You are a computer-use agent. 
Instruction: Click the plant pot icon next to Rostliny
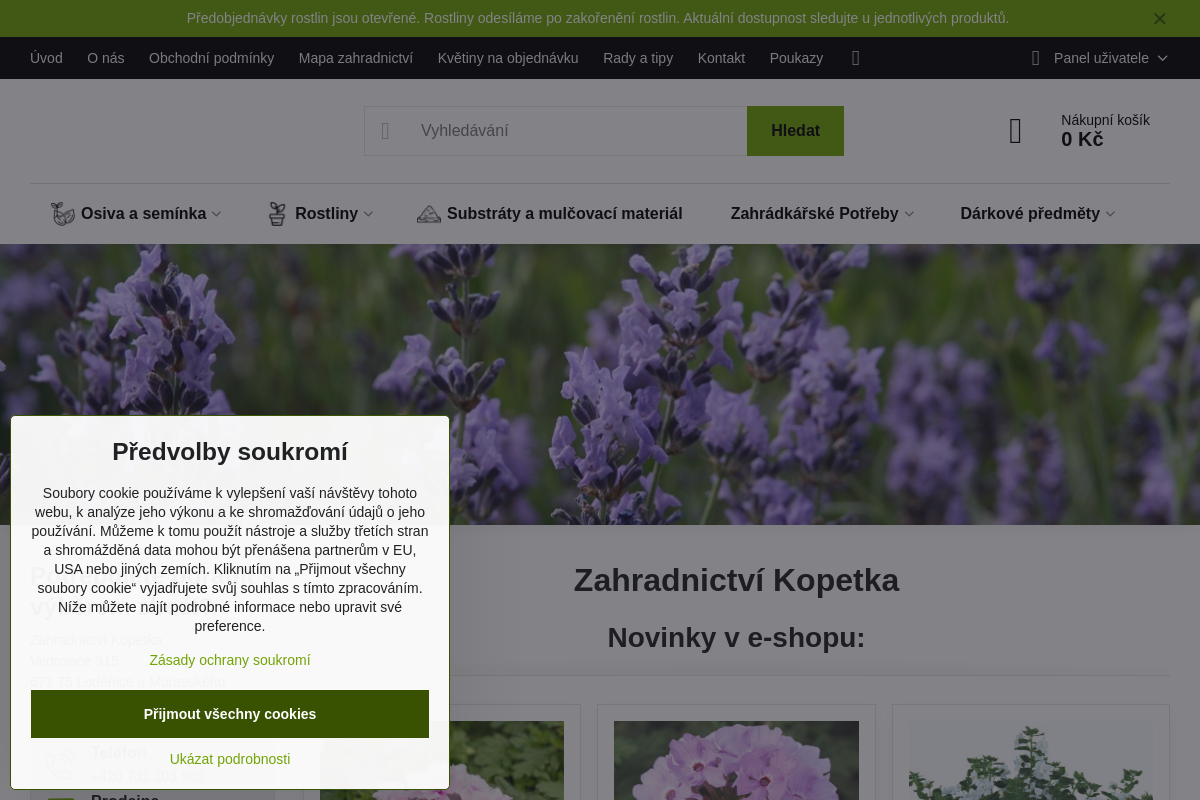tap(276, 213)
